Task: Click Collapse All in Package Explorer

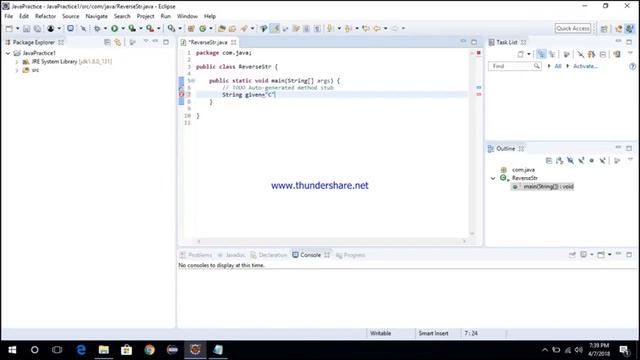Action: click(x=107, y=42)
